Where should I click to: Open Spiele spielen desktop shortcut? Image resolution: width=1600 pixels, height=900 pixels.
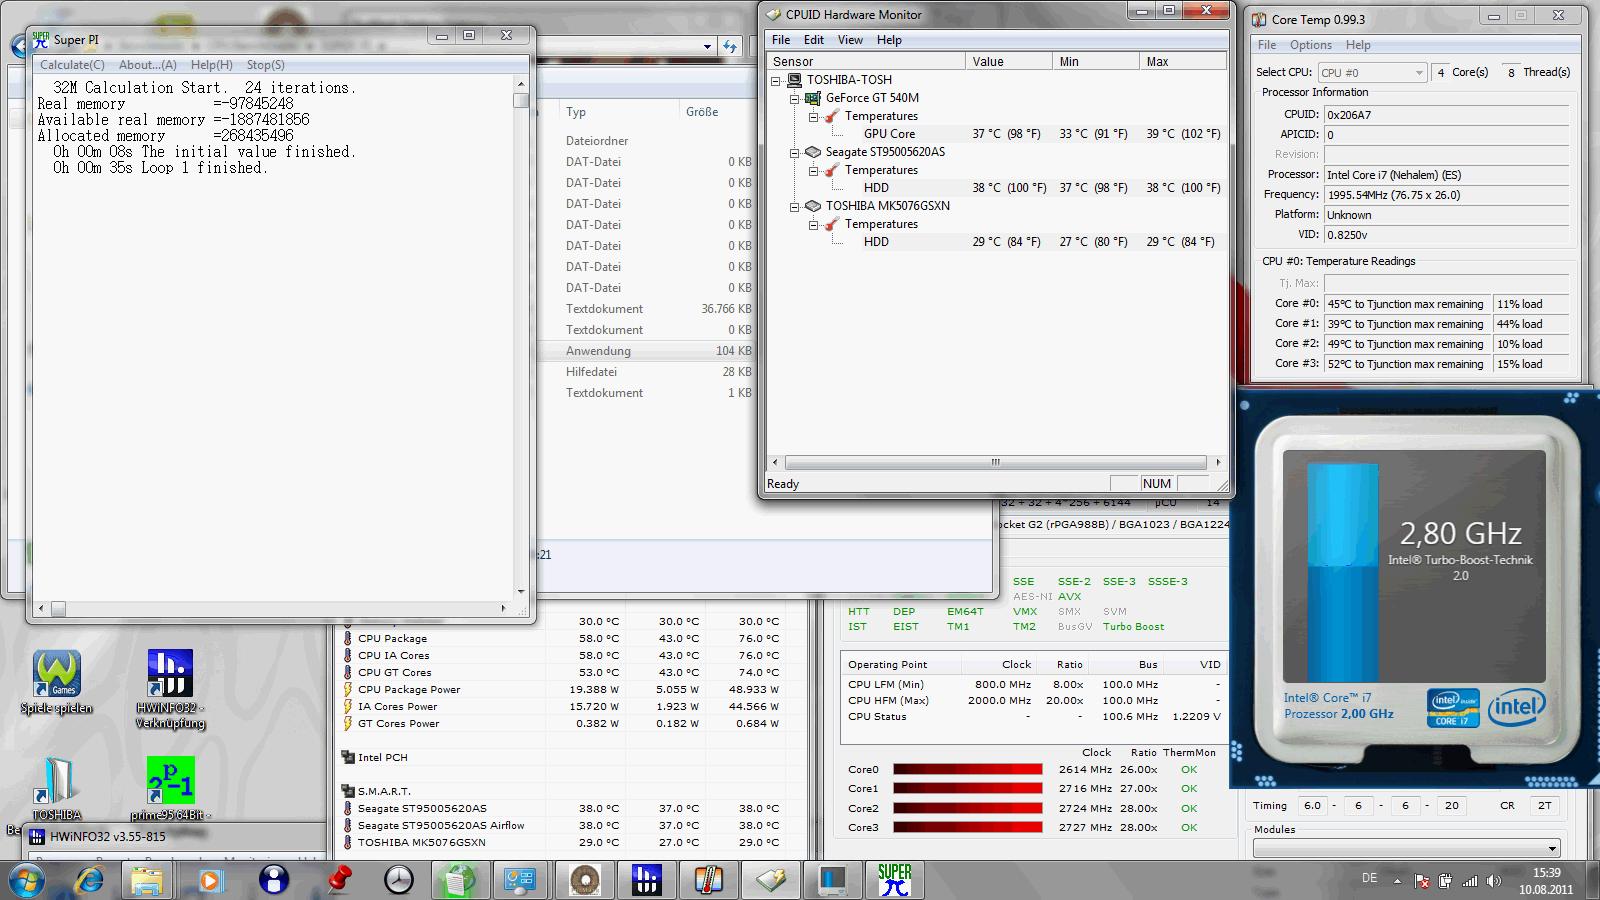[x=57, y=682]
